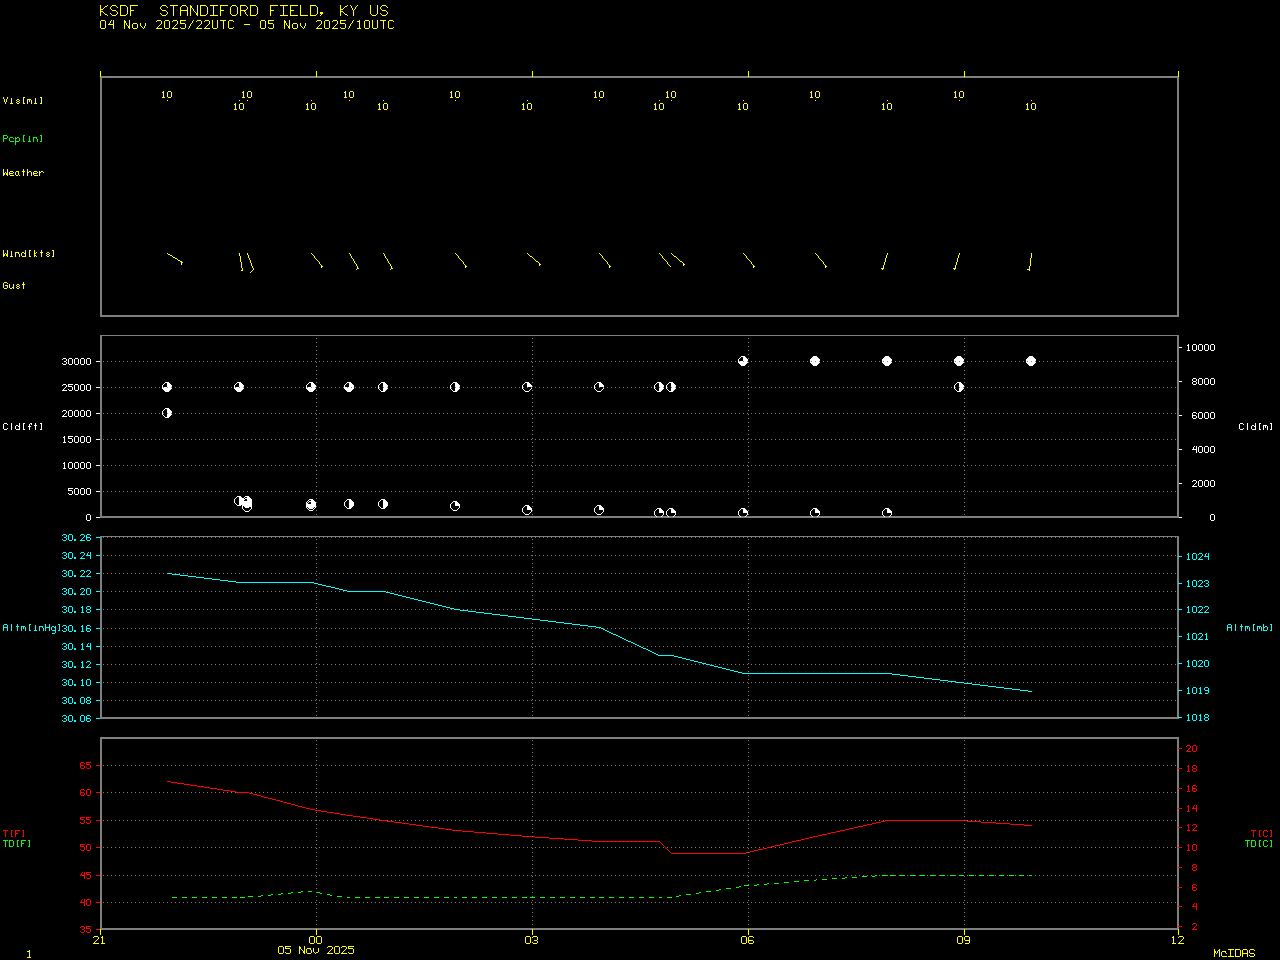
Task: Click the 20000 ft cloud cover symbol
Action: pos(167,413)
